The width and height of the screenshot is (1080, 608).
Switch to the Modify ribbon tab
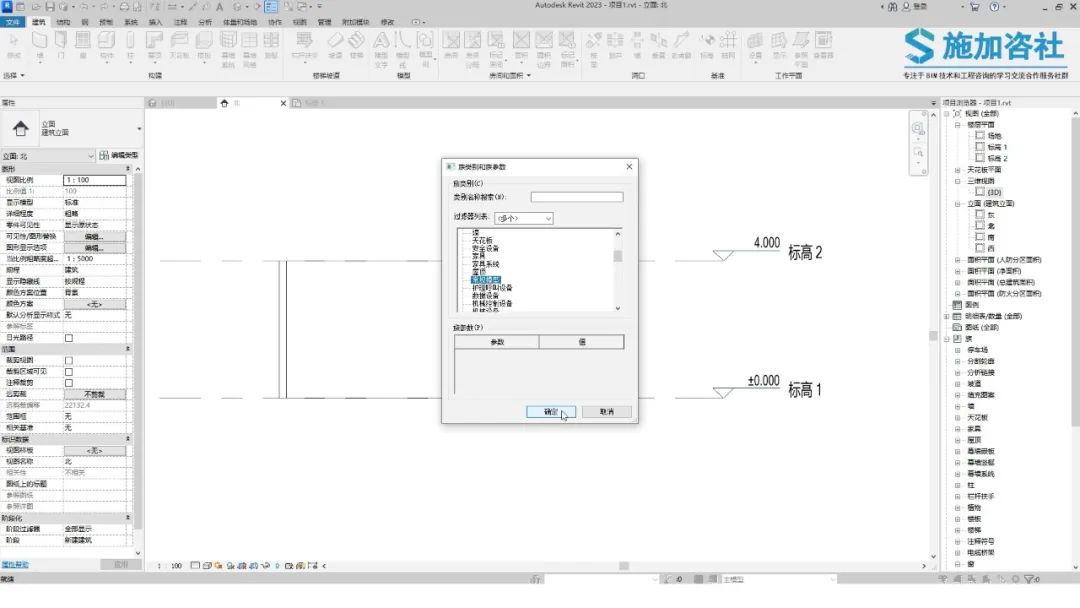coord(388,22)
